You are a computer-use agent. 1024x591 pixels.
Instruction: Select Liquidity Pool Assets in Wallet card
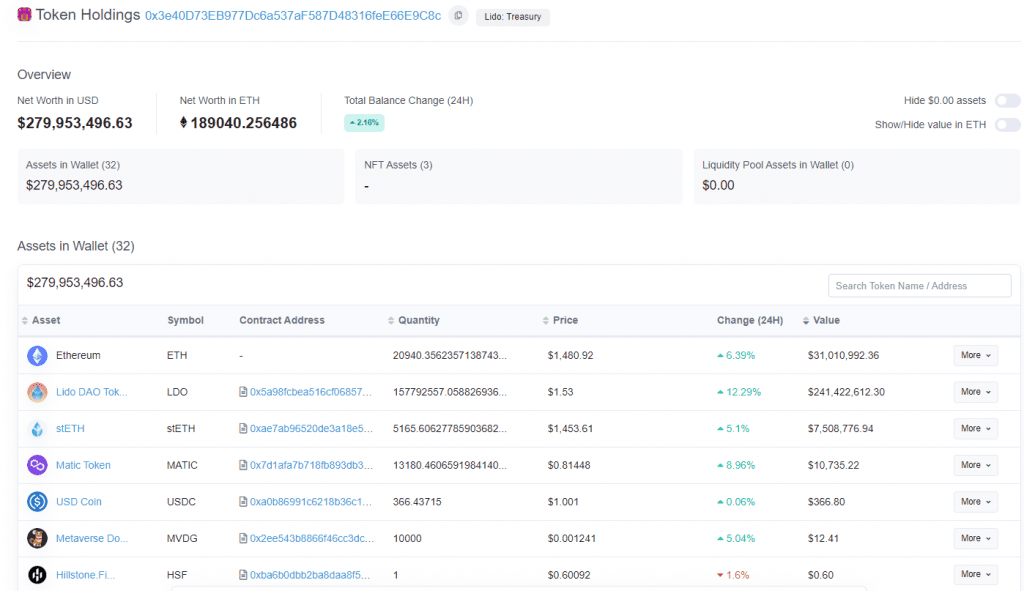[857, 176]
